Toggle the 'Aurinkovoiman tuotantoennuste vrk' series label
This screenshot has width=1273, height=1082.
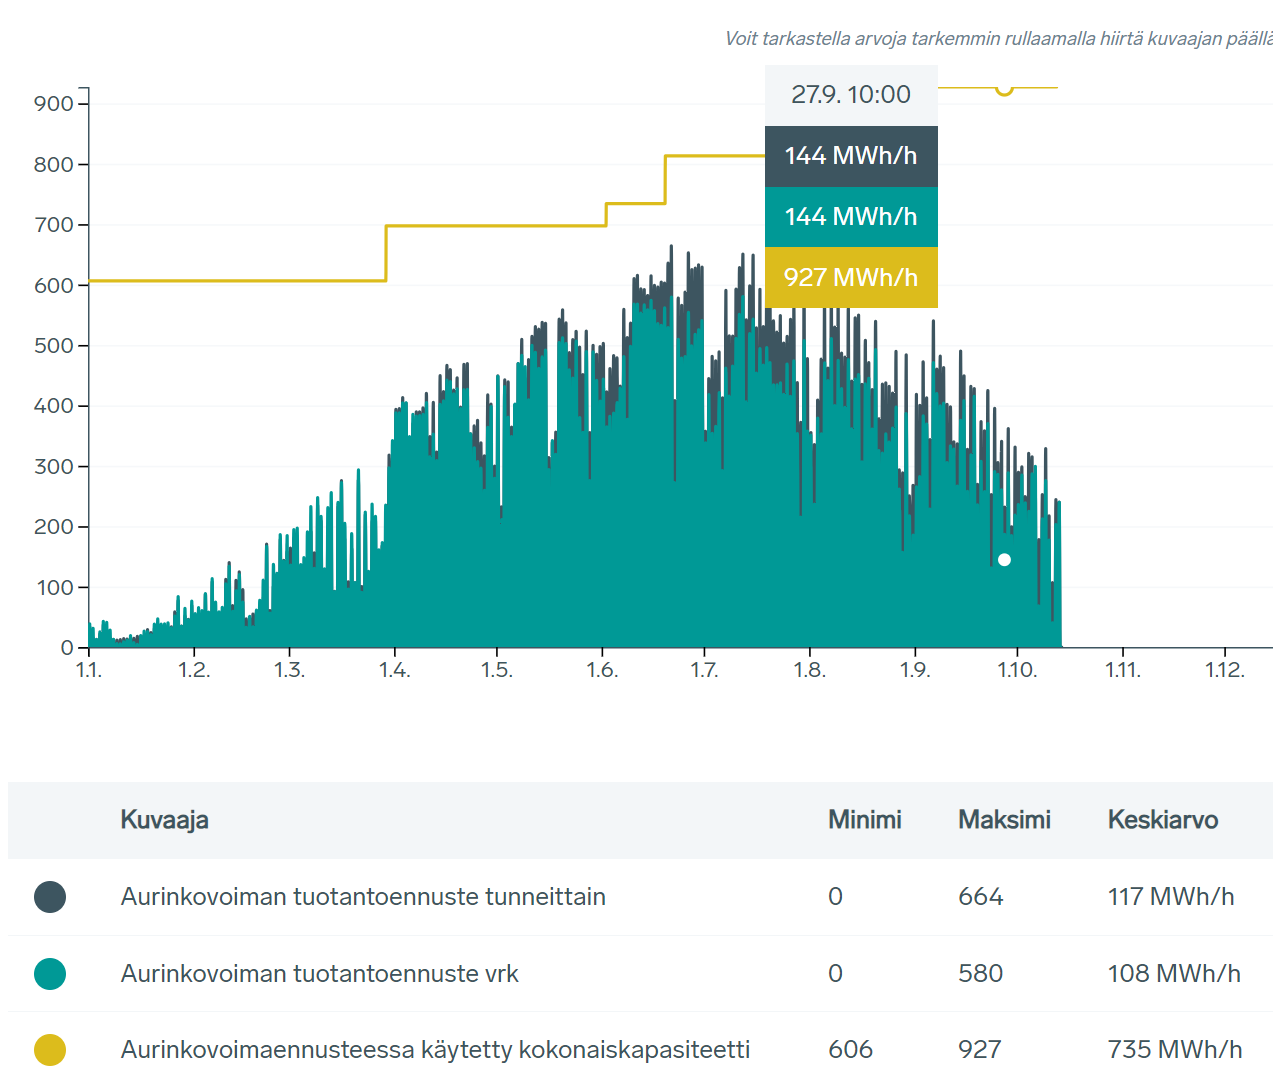click(320, 974)
